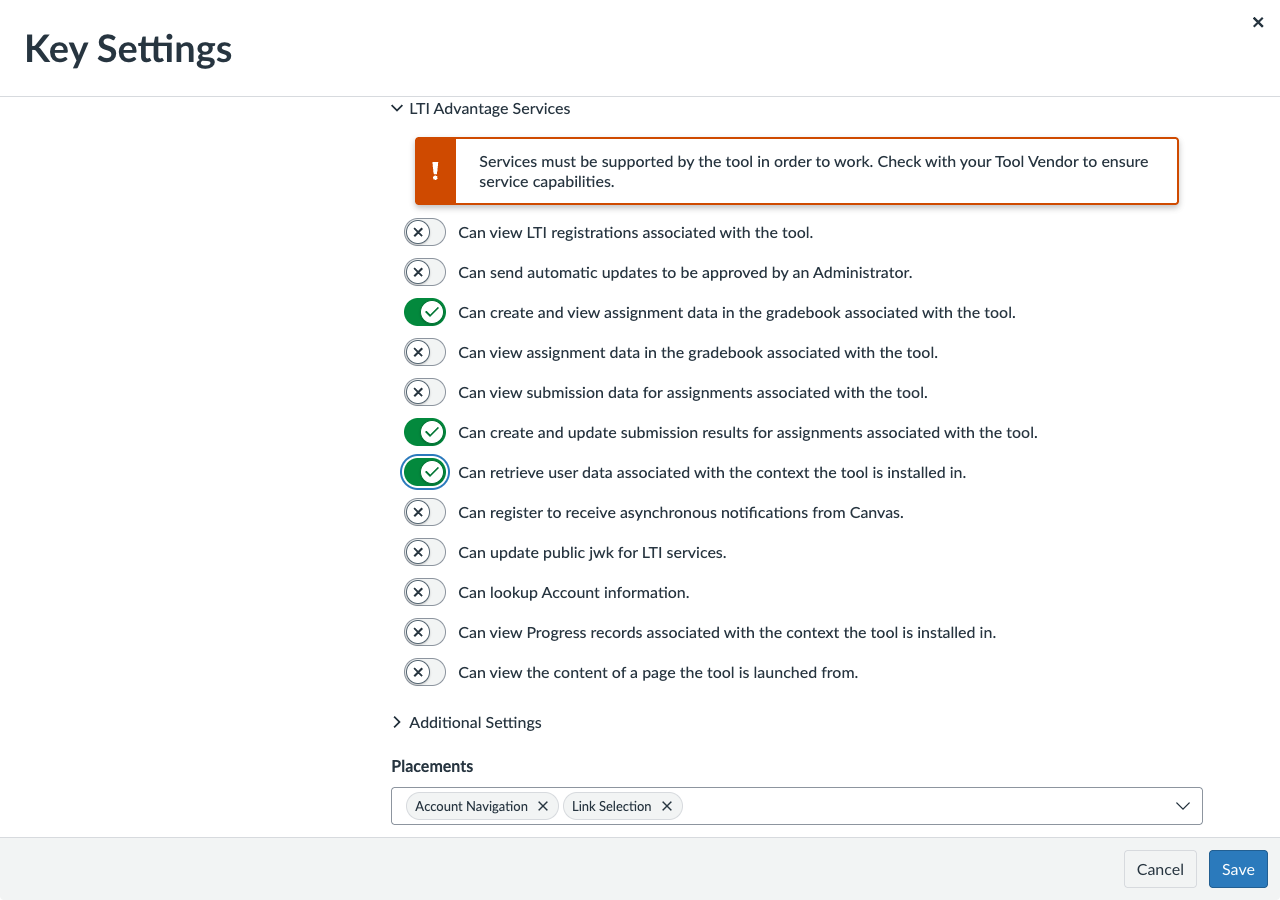The image size is (1280, 900).
Task: Disable create and view assignment data toggle
Action: pyautogui.click(x=425, y=313)
